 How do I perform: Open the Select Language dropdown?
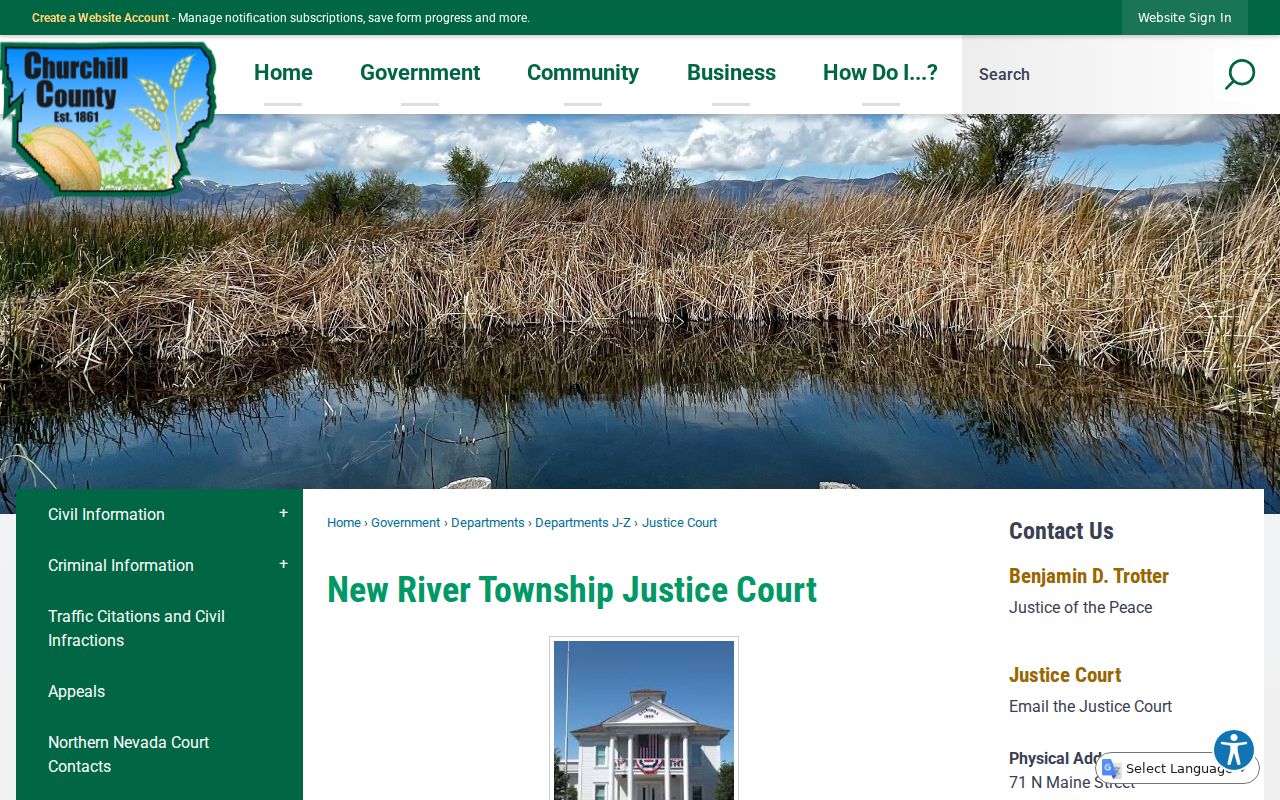1179,768
